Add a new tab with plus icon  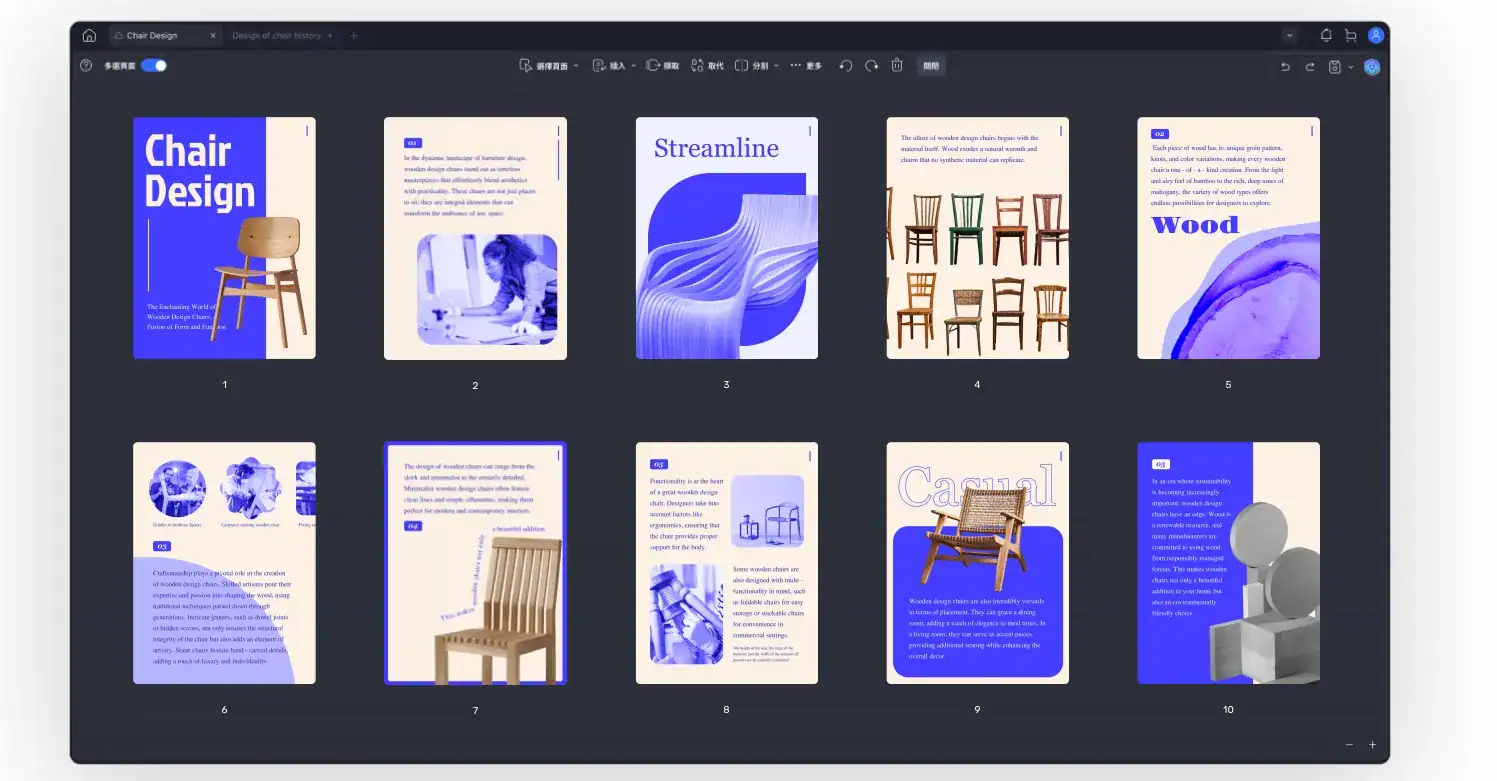(353, 36)
